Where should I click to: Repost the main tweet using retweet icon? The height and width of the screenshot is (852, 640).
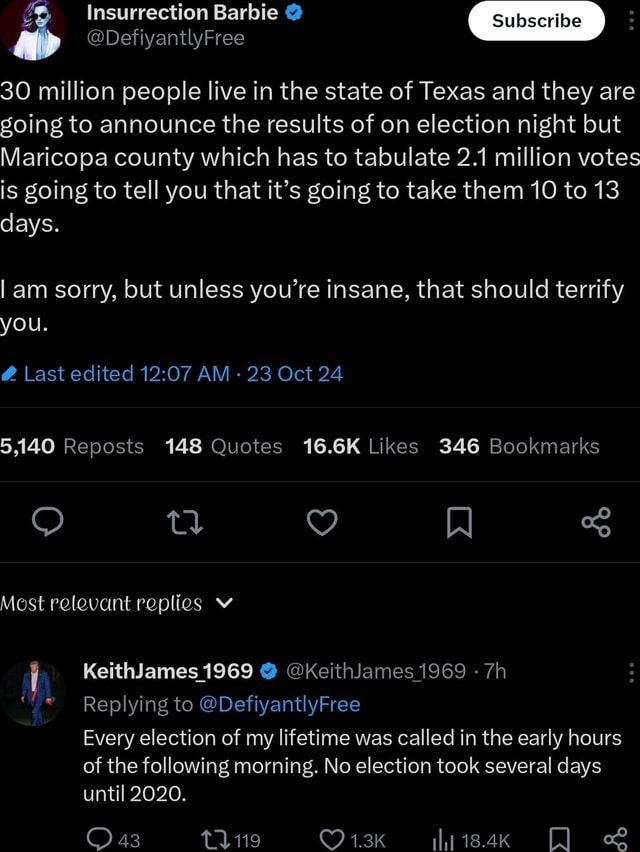187,521
